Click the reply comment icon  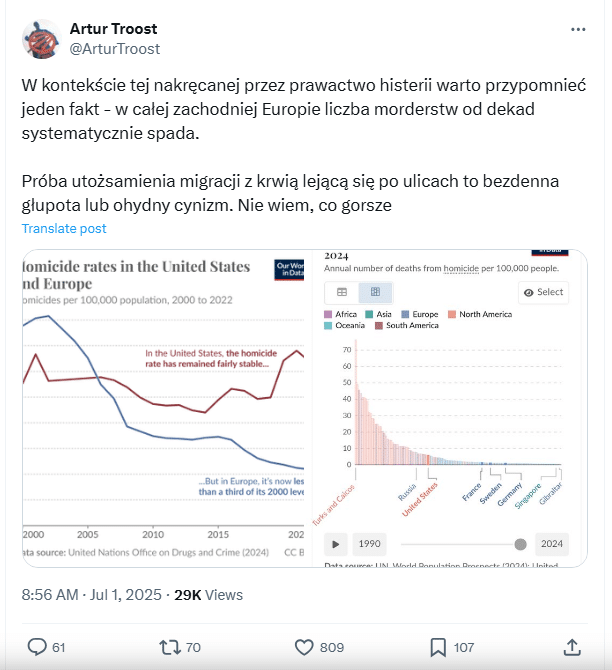(x=38, y=647)
